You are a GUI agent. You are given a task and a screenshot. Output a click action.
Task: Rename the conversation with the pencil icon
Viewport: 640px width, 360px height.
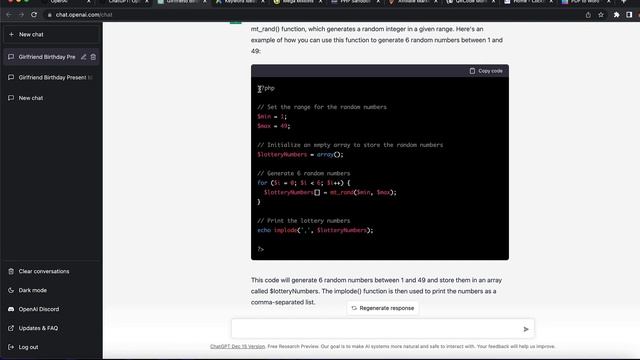tap(83, 57)
